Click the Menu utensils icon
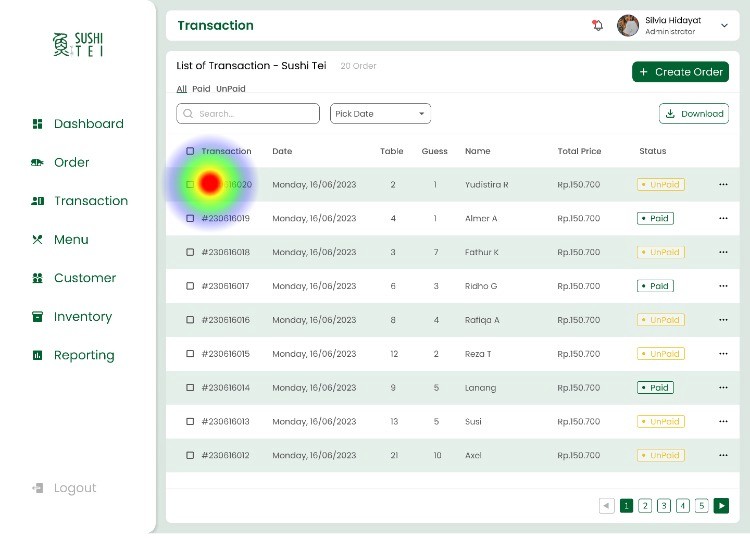The height and width of the screenshot is (538, 750). pyautogui.click(x=37, y=240)
